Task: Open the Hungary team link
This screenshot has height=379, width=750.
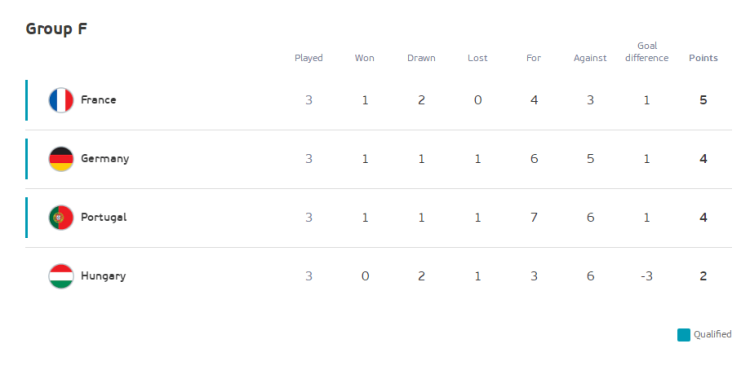Action: 103,276
